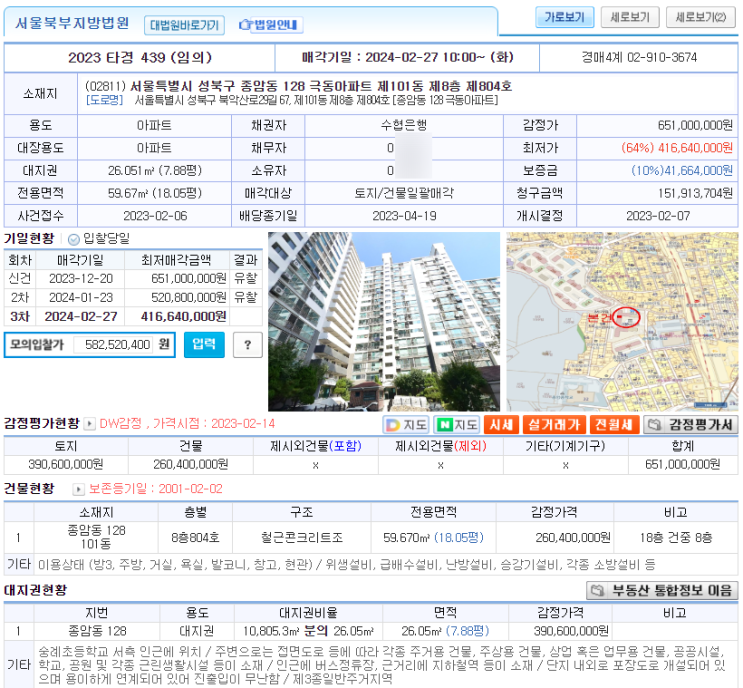Click 건물 appraisal 260,400,000원 cell

190,464
